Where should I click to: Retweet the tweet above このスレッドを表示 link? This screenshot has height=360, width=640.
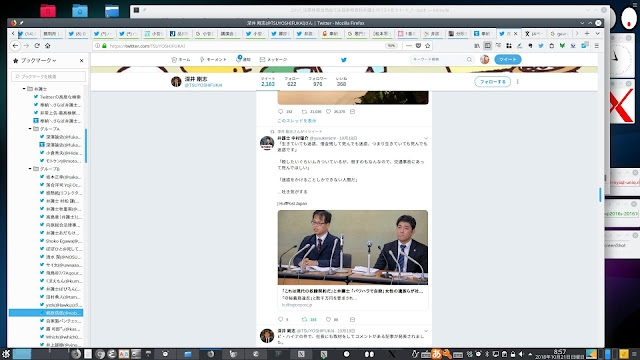coord(304,111)
